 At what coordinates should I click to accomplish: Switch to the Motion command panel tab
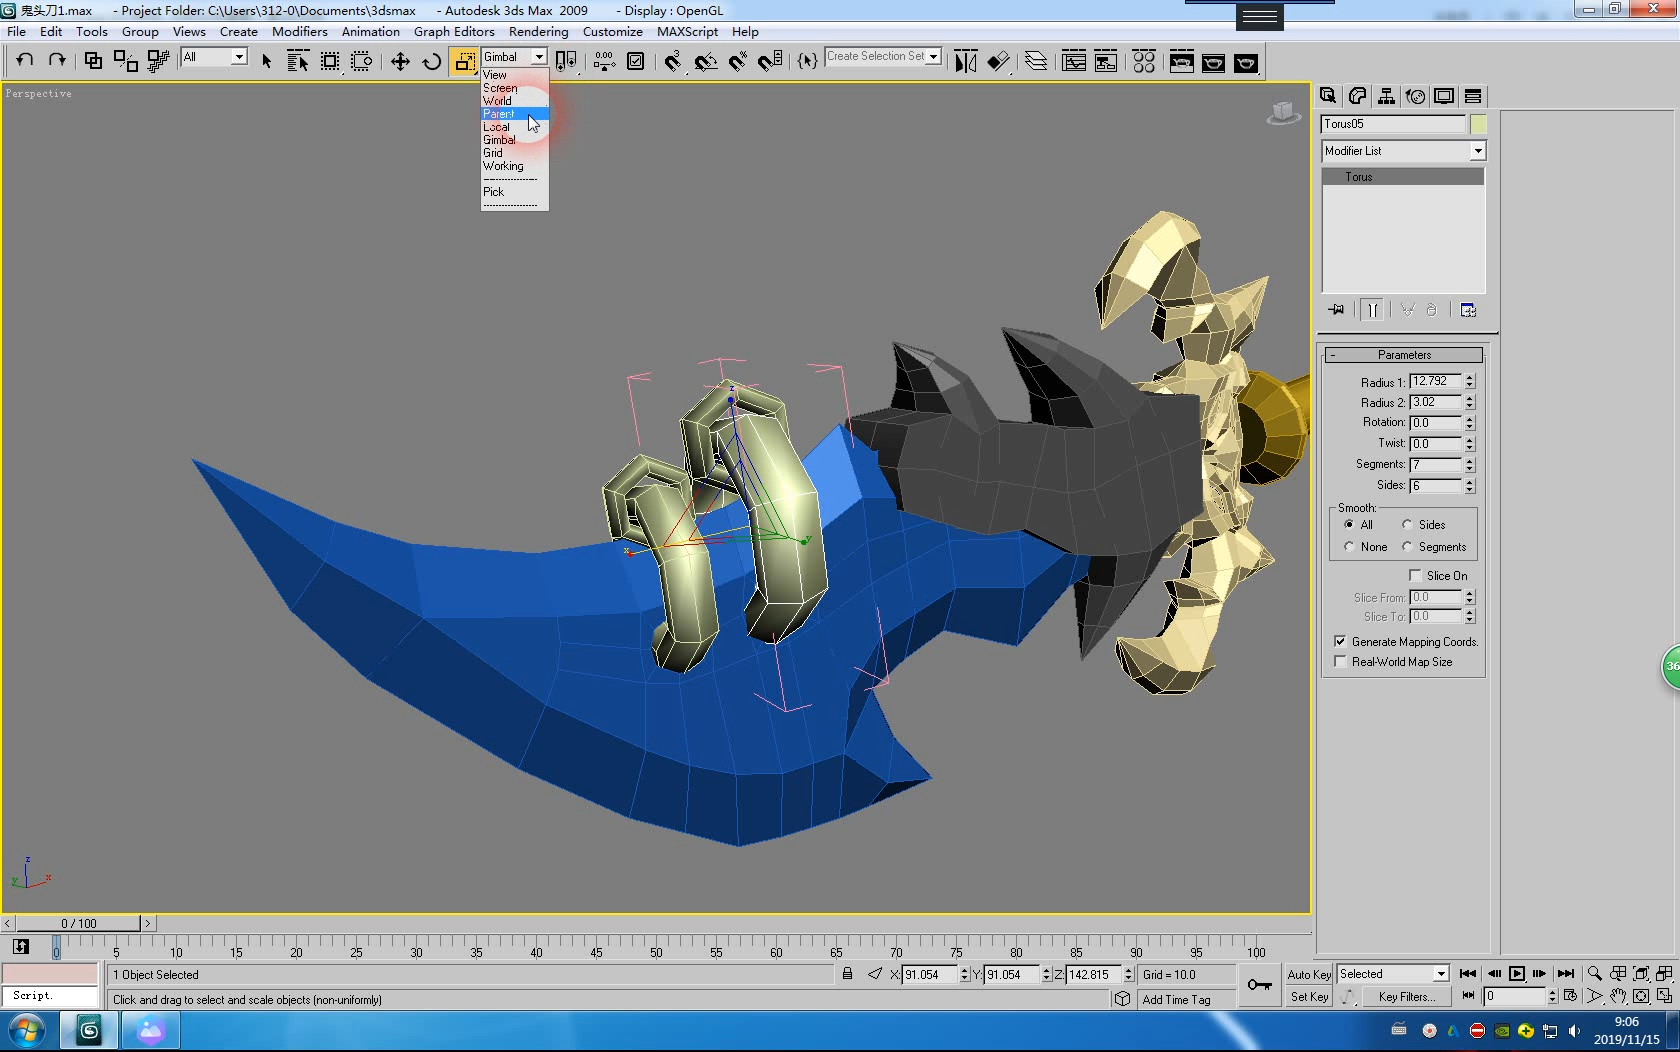pos(1415,96)
